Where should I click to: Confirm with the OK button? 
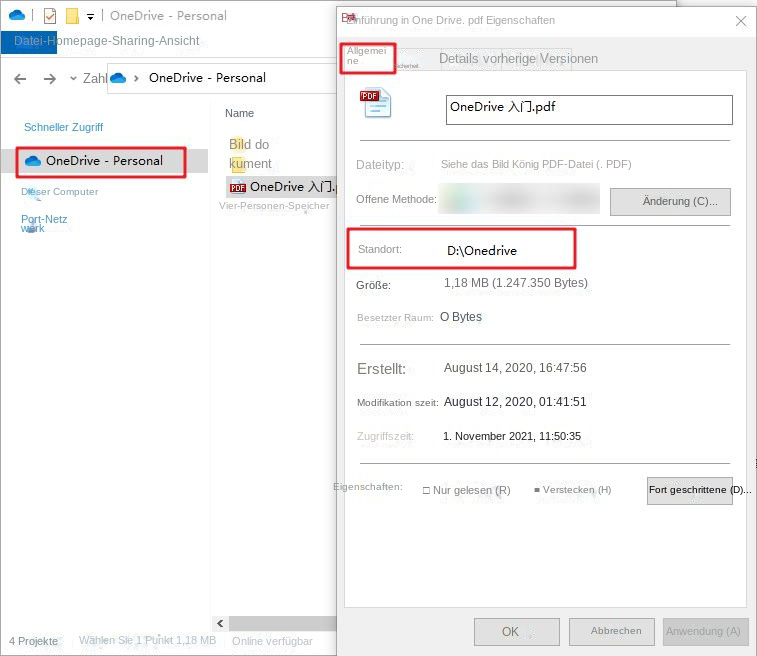pos(517,632)
